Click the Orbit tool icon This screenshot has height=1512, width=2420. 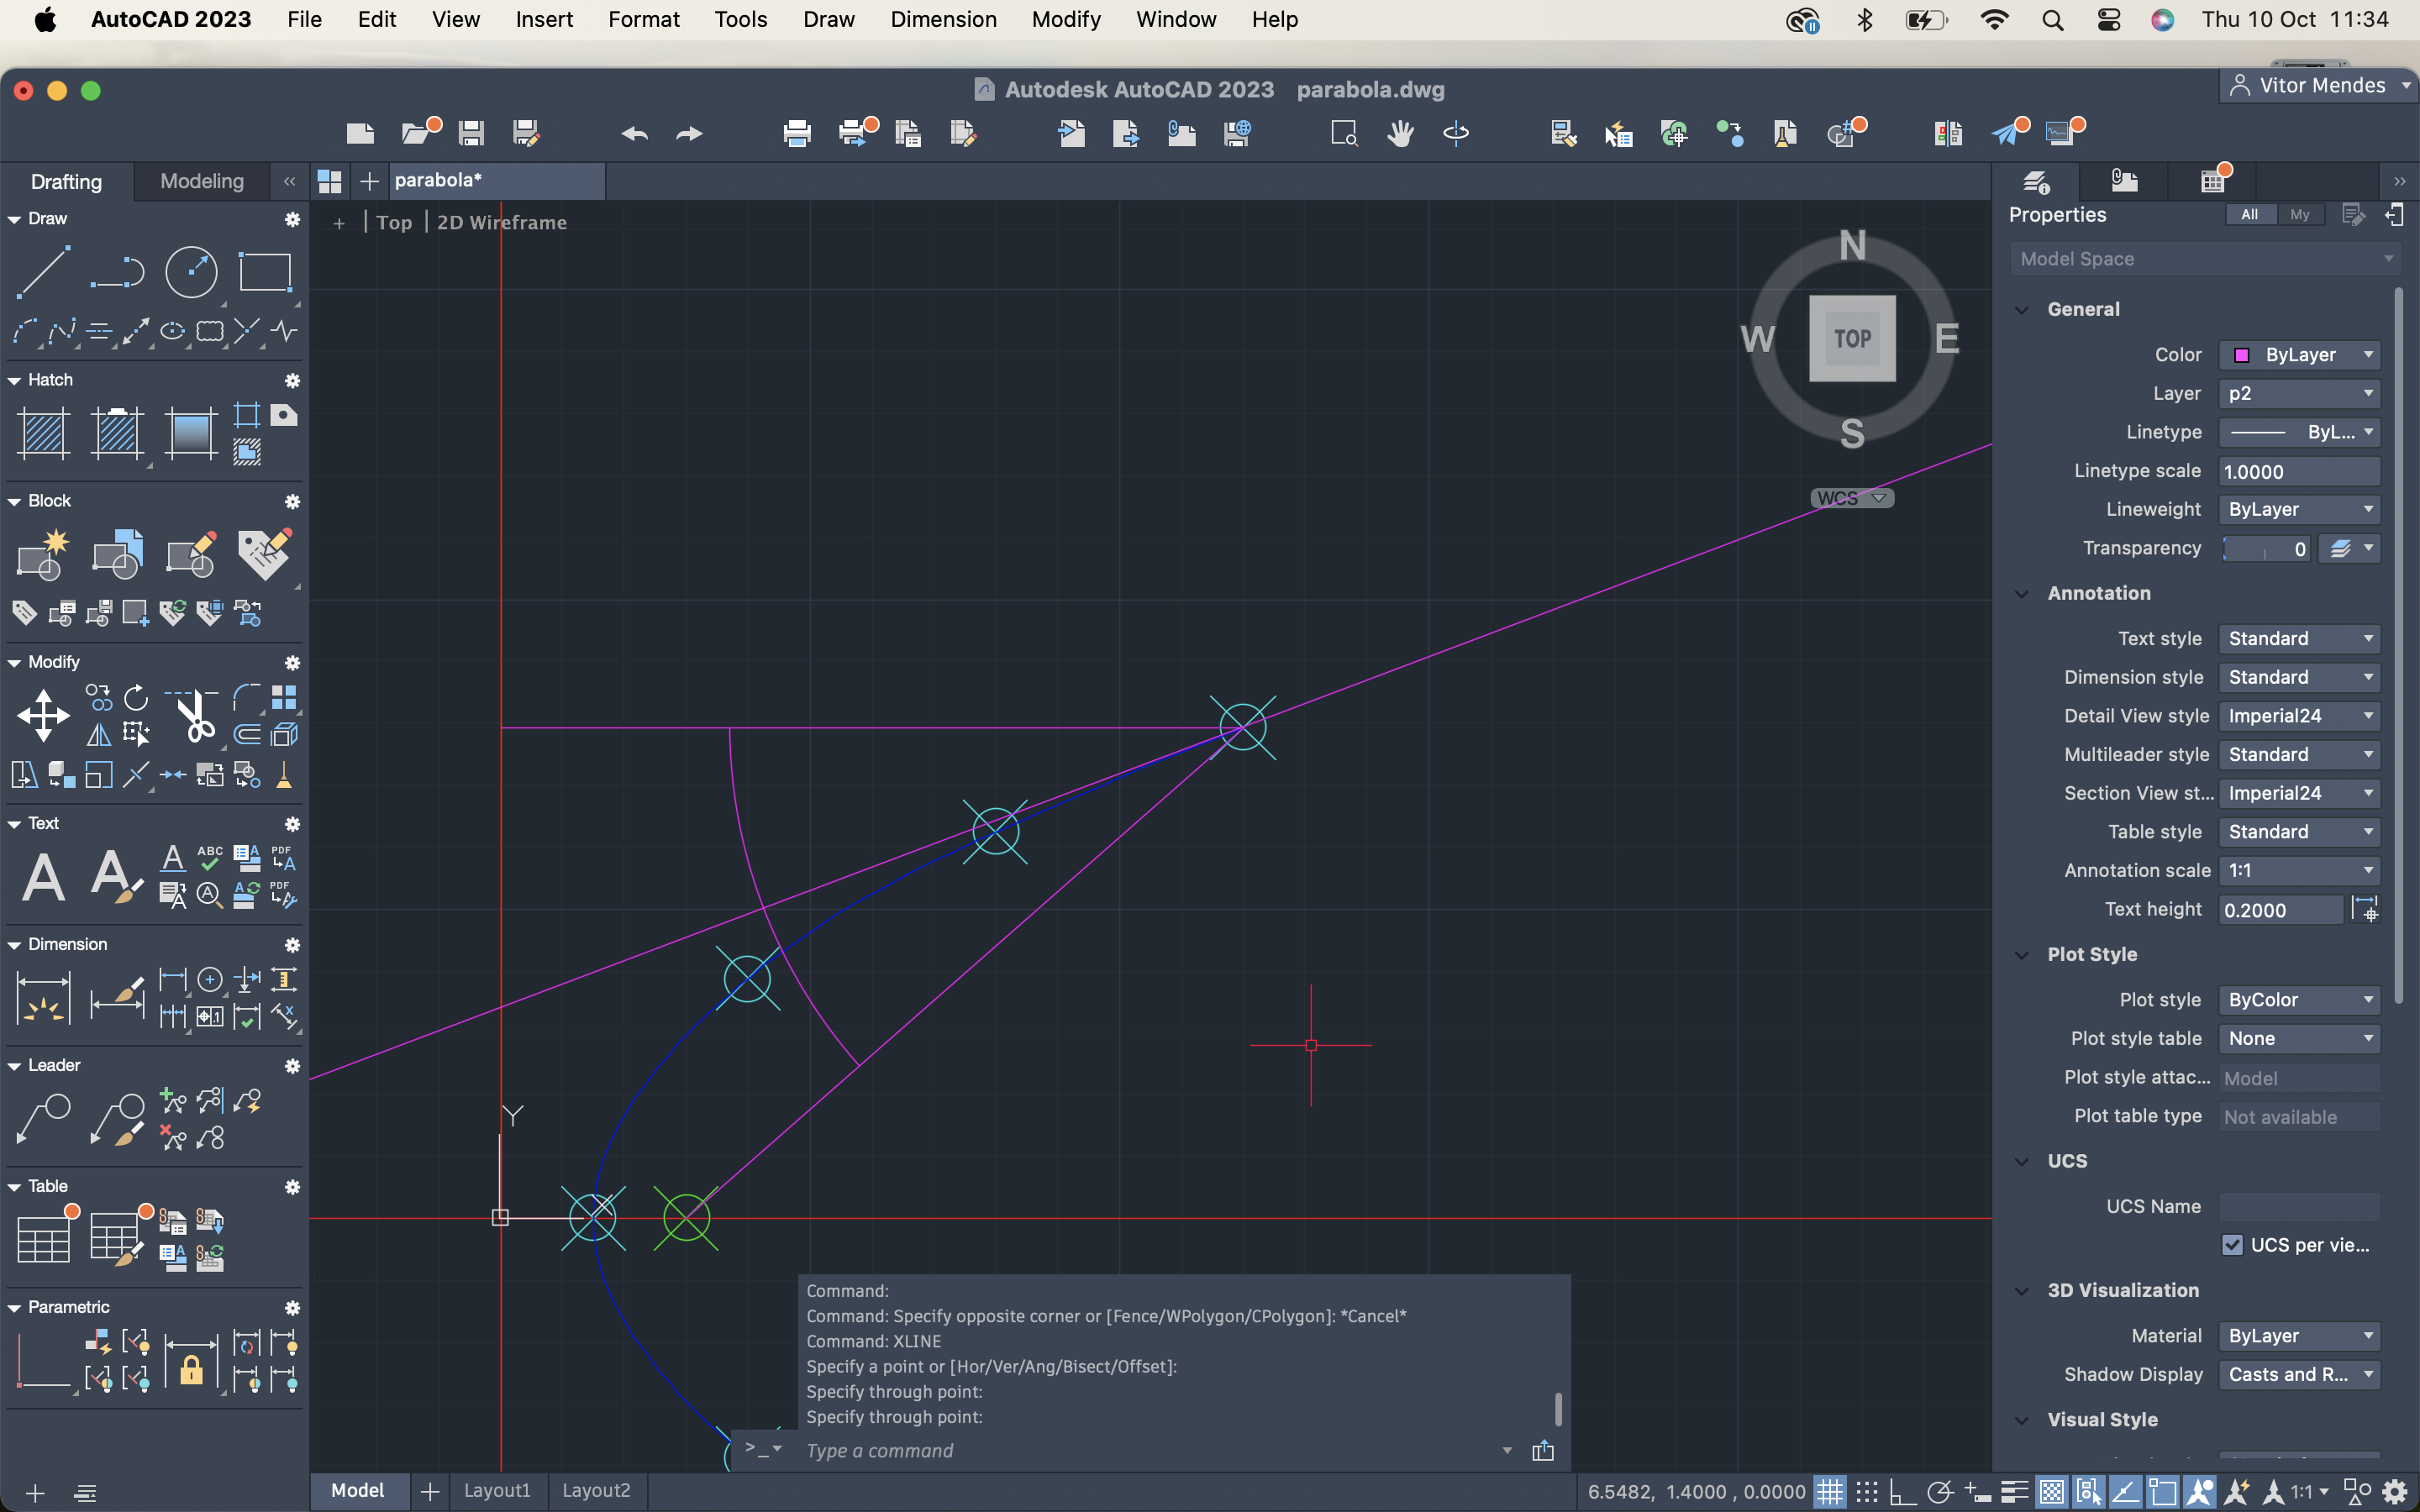click(x=1456, y=133)
